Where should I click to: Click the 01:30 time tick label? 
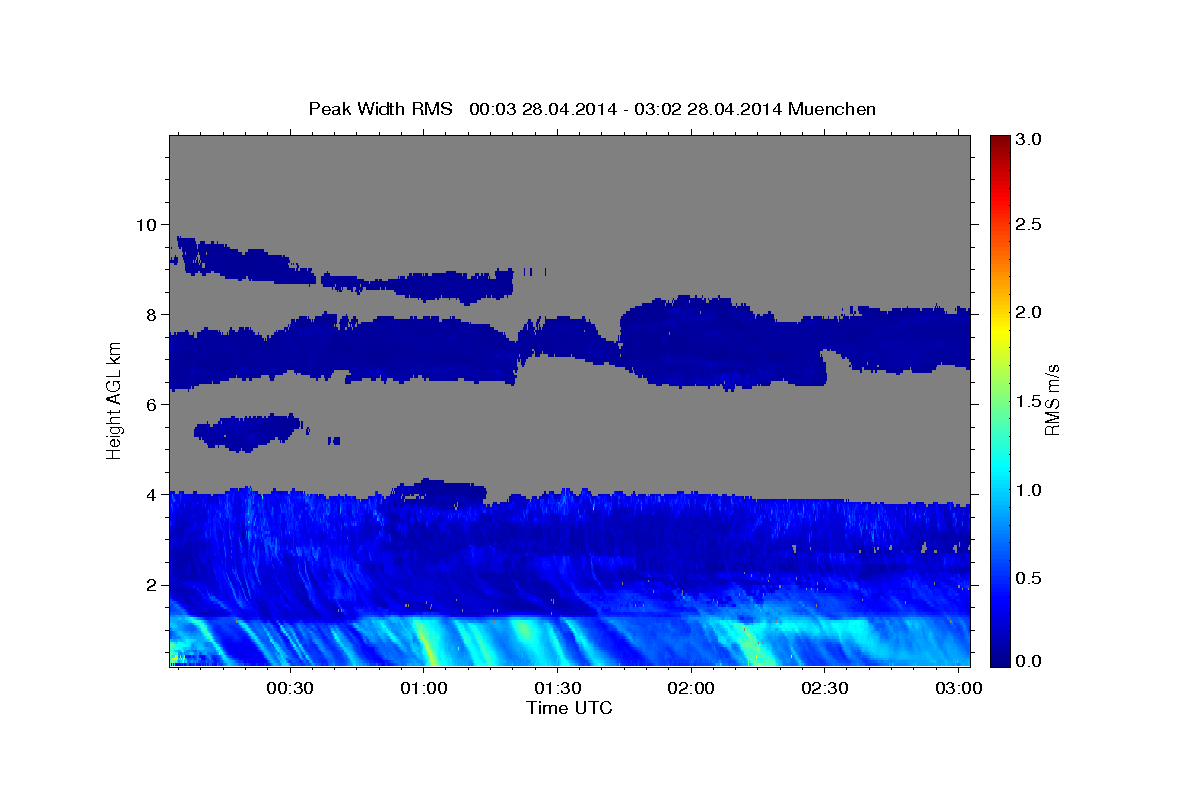coord(557,689)
